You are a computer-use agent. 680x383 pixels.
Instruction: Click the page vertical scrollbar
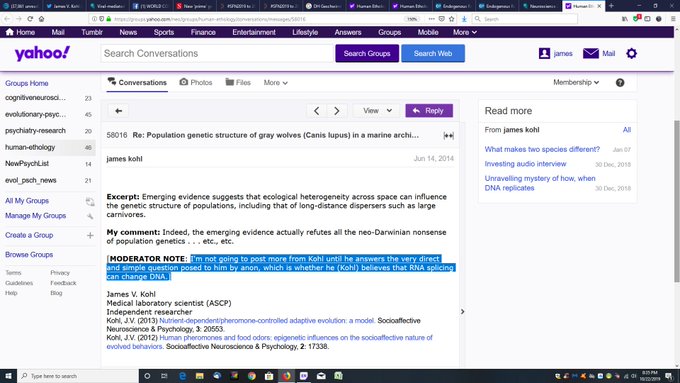pyautogui.click(x=677, y=201)
